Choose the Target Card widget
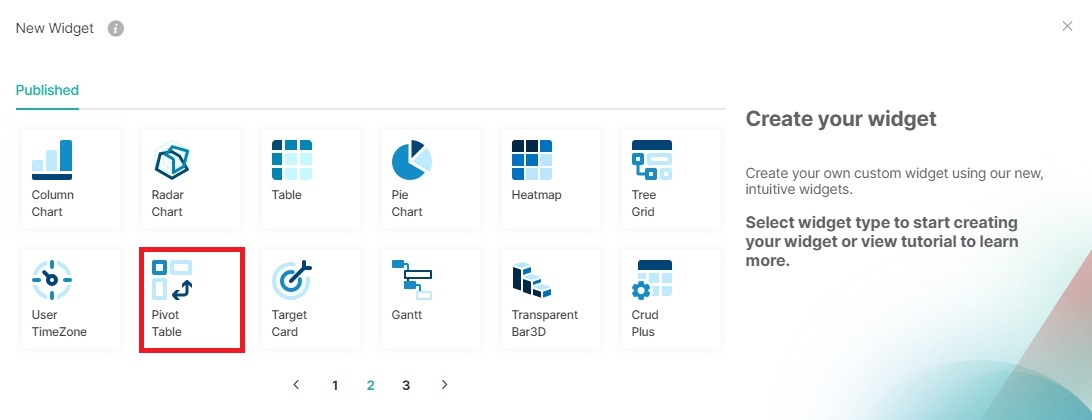The image size is (1092, 420). pyautogui.click(x=311, y=299)
